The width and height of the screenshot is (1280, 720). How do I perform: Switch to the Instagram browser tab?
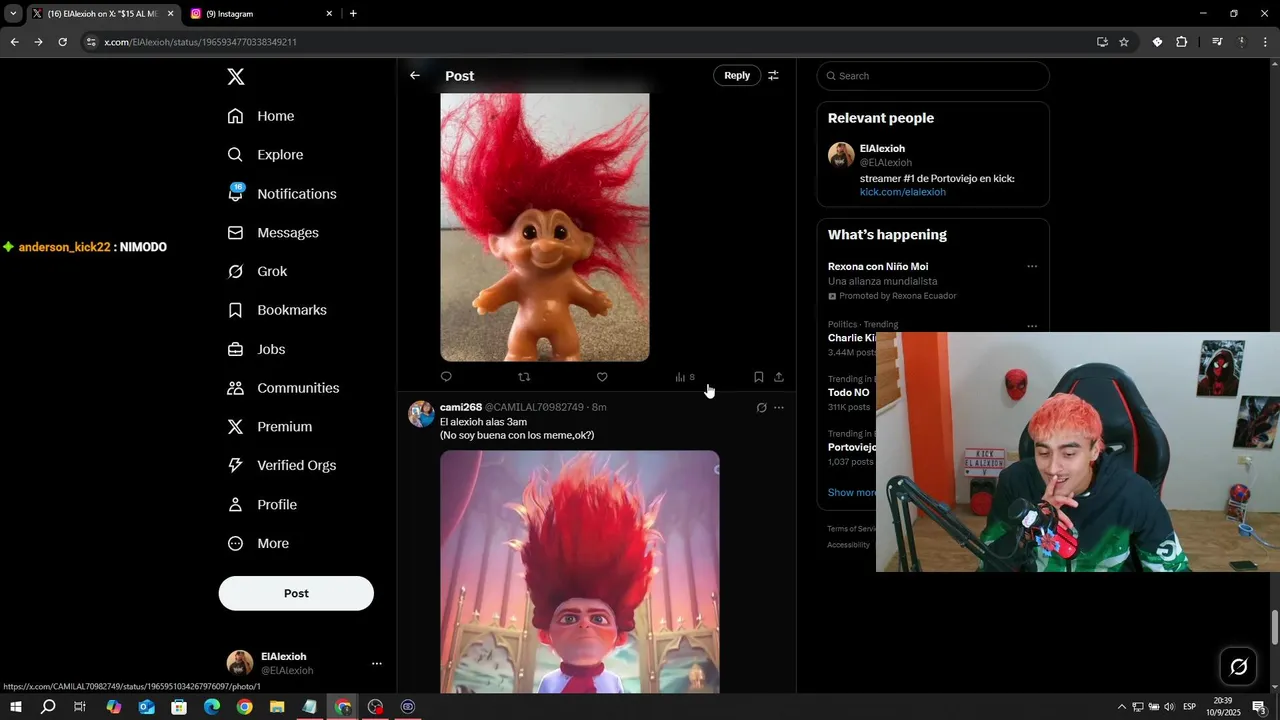tap(260, 14)
